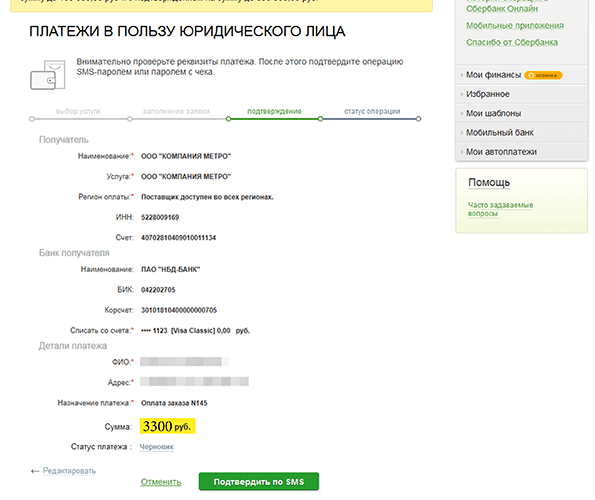Click the Корсчет value 30101810400000000705
The height and width of the screenshot is (500, 595).
(x=179, y=310)
